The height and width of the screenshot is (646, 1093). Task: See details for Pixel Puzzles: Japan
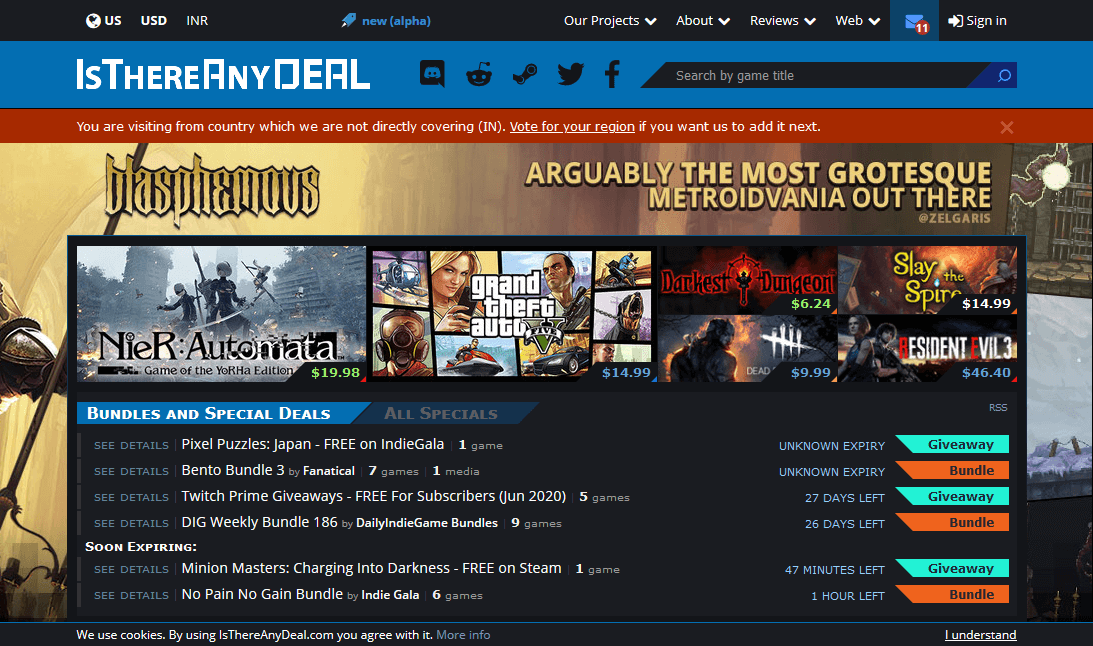pyautogui.click(x=131, y=445)
